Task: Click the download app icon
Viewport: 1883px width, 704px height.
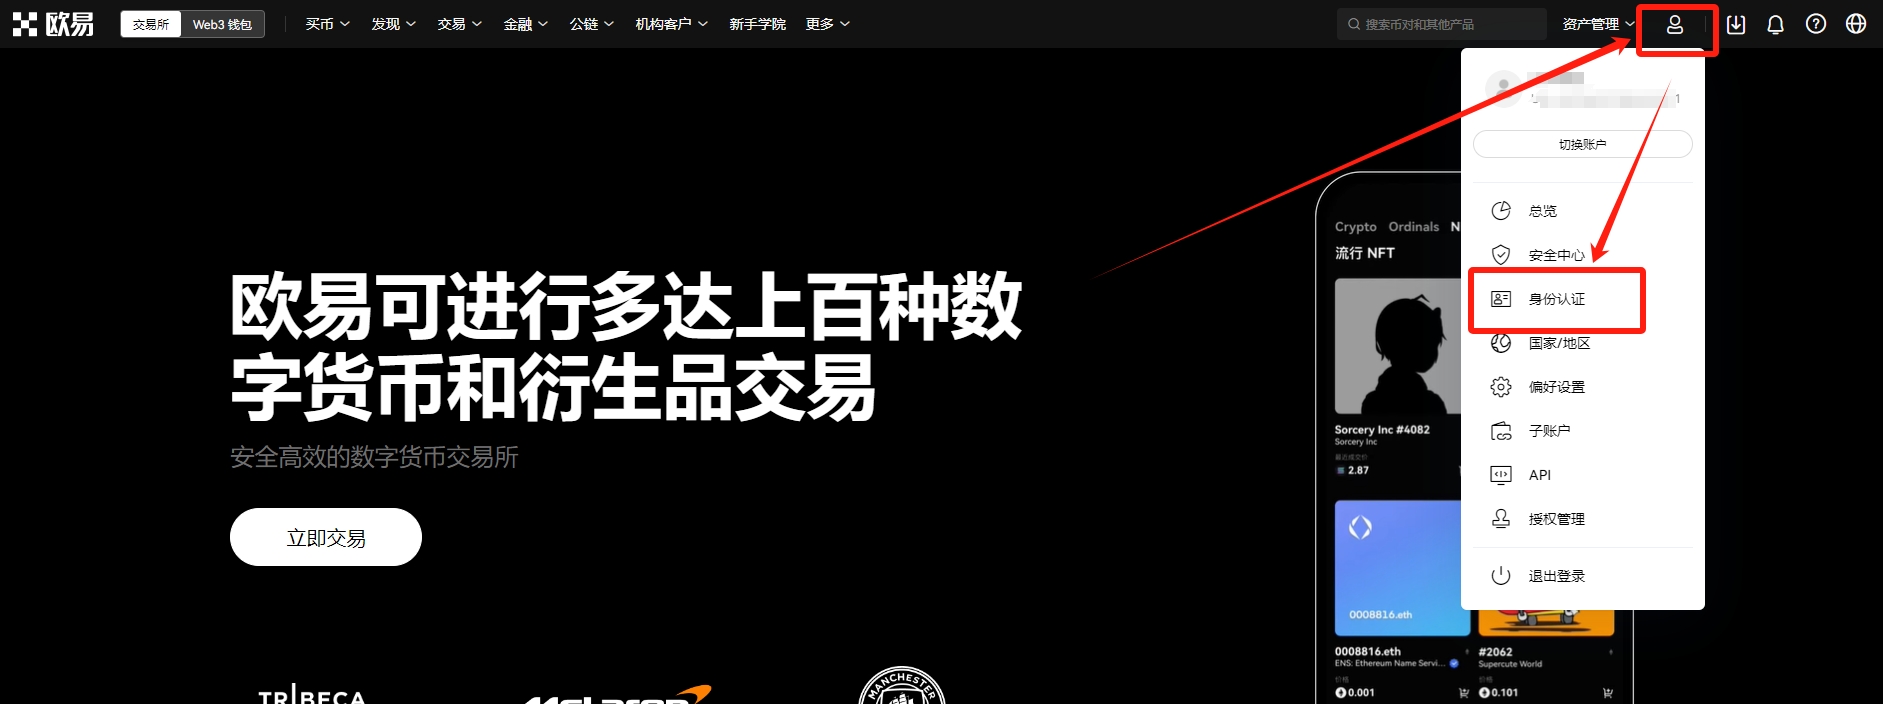Action: pos(1736,24)
